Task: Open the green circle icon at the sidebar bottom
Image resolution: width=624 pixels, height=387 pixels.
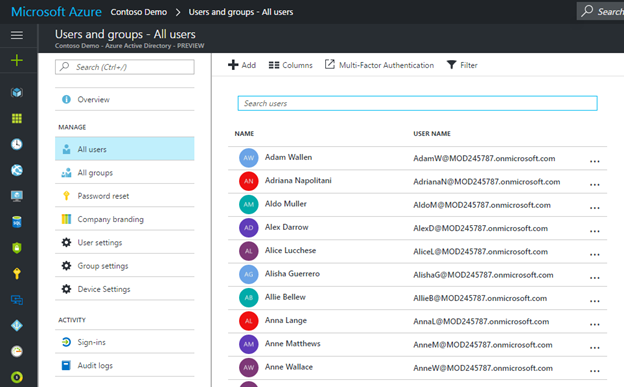Action: 17,377
